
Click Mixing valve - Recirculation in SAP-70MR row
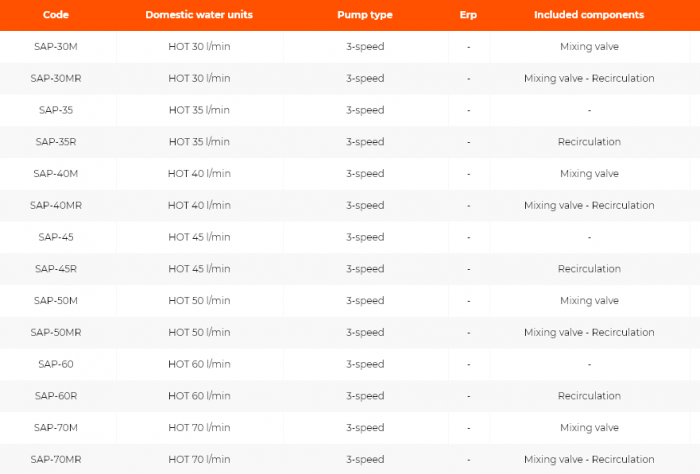pyautogui.click(x=589, y=459)
